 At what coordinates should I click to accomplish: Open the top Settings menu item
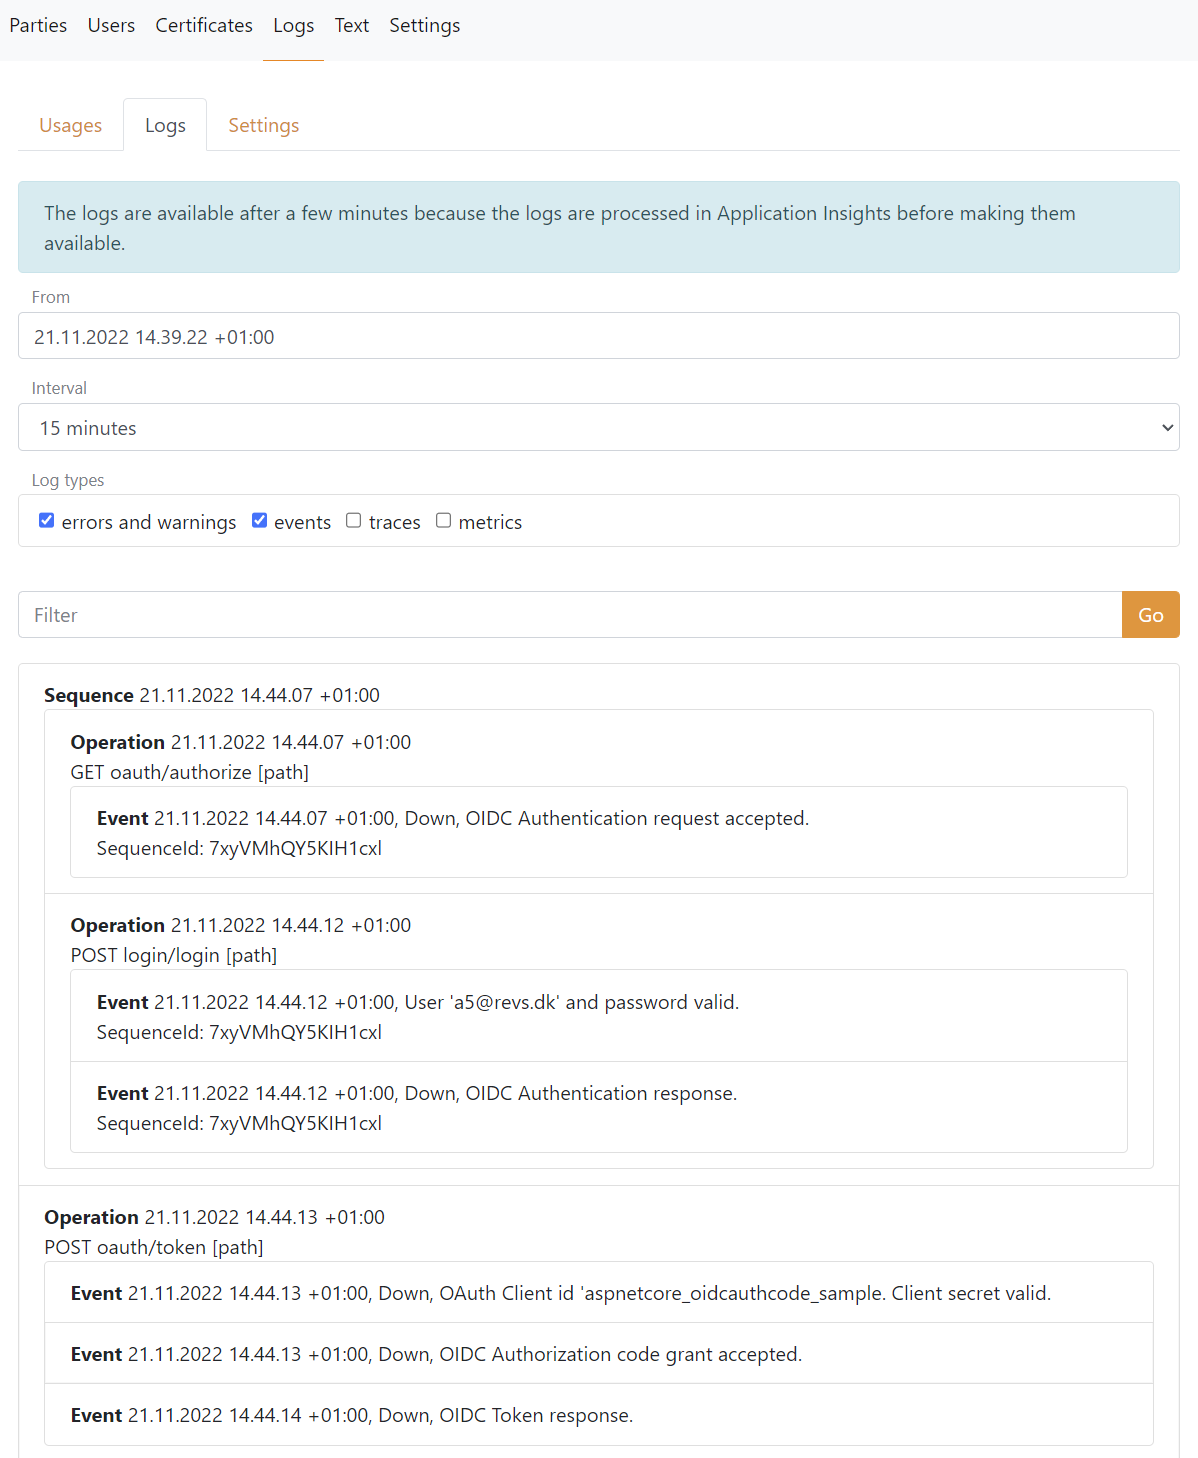pyautogui.click(x=424, y=25)
